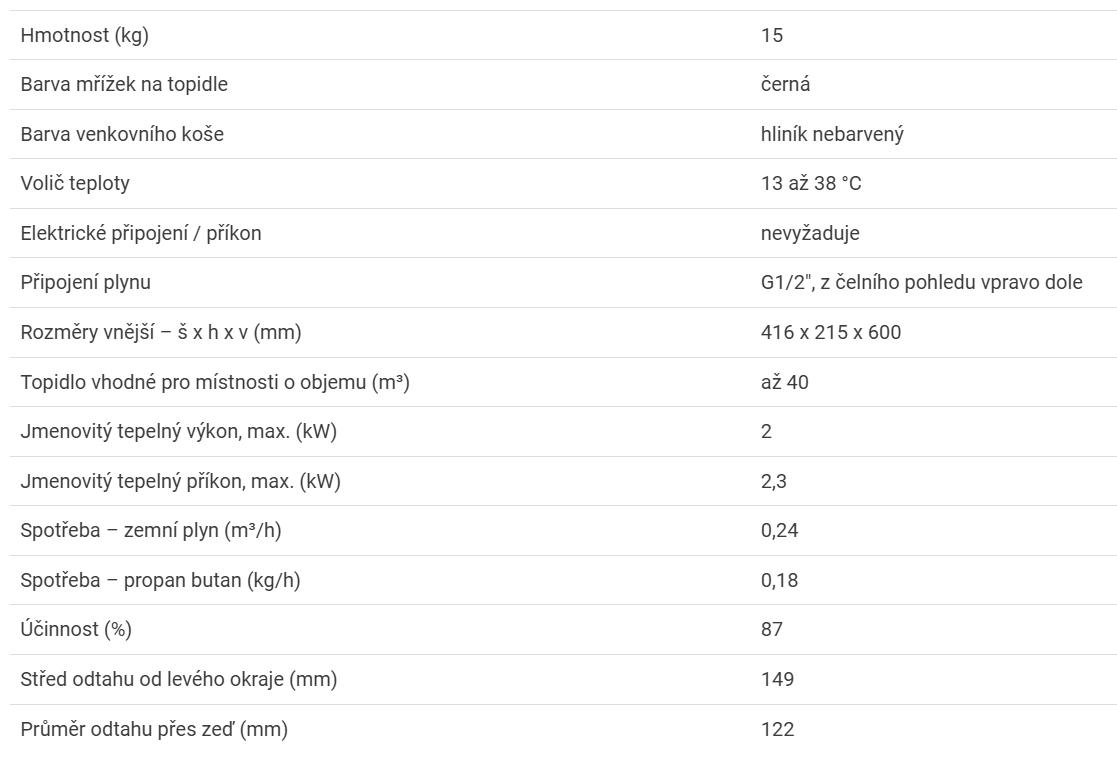Viewport: 1117px width, 767px height.
Task: Click the 'Topidlo vhodné pro místnosti' label
Action: point(214,382)
